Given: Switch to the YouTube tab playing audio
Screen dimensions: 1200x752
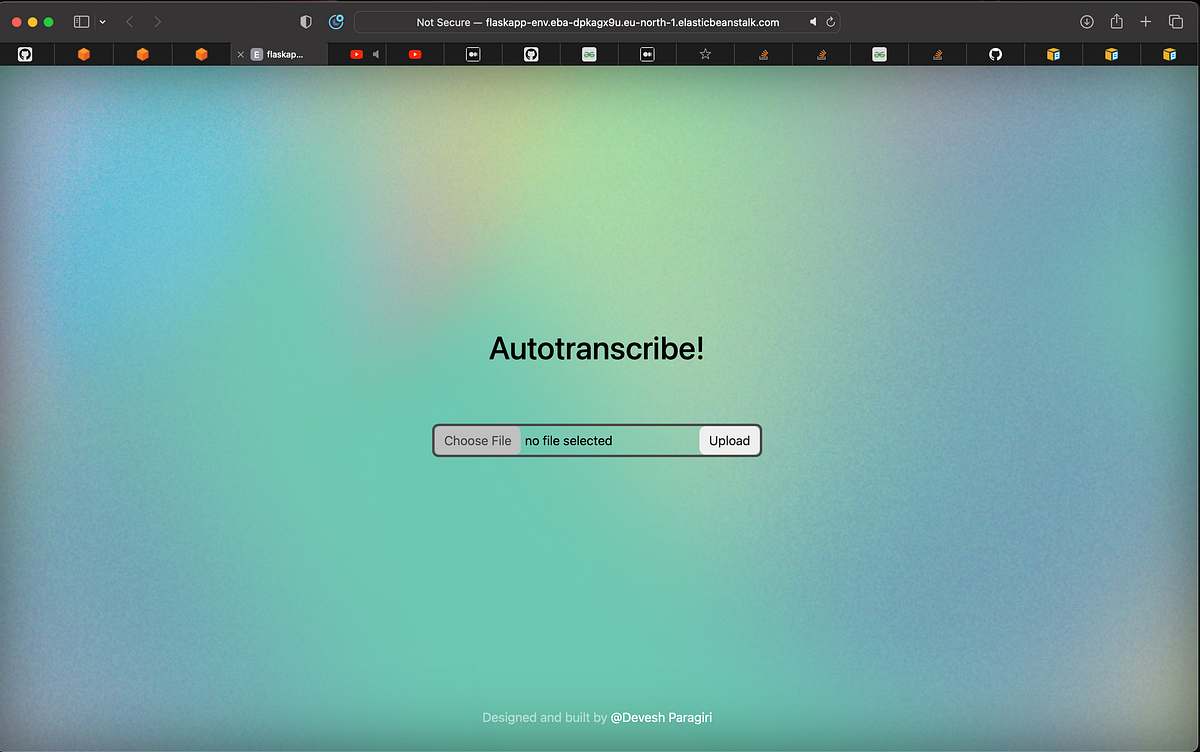Looking at the screenshot, I should pyautogui.click(x=357, y=54).
